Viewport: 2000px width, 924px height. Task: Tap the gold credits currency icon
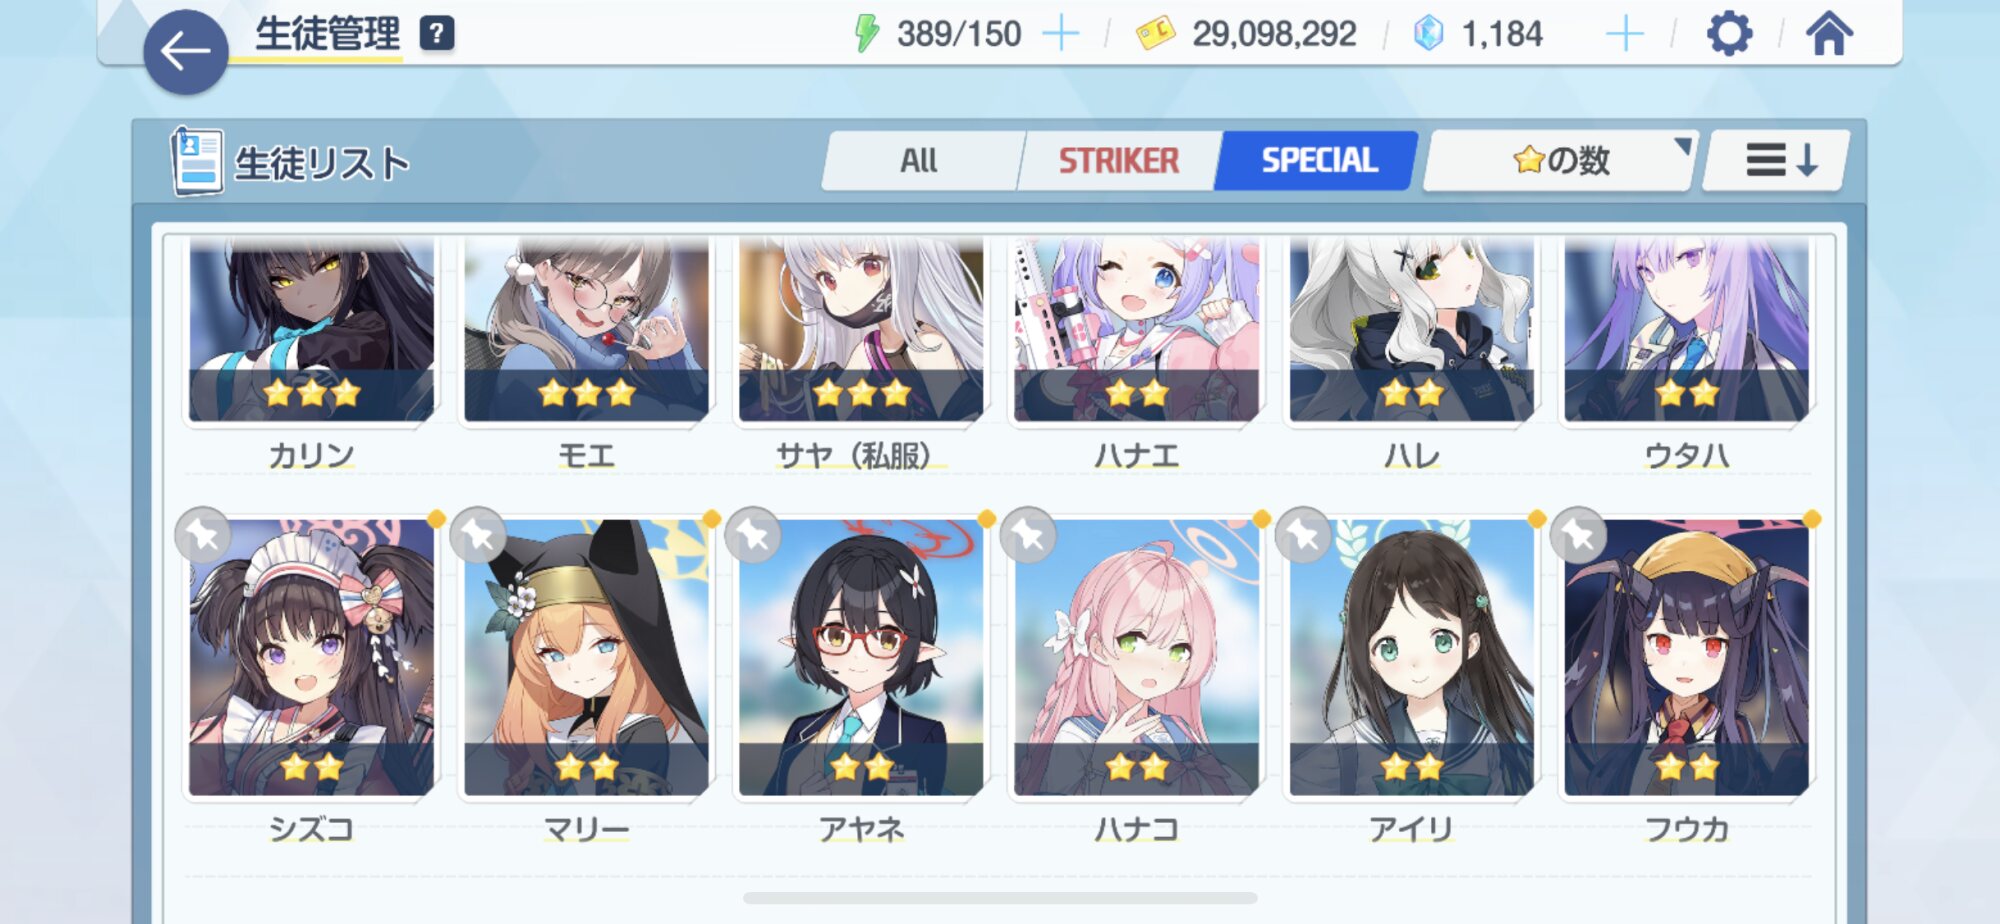(1156, 34)
